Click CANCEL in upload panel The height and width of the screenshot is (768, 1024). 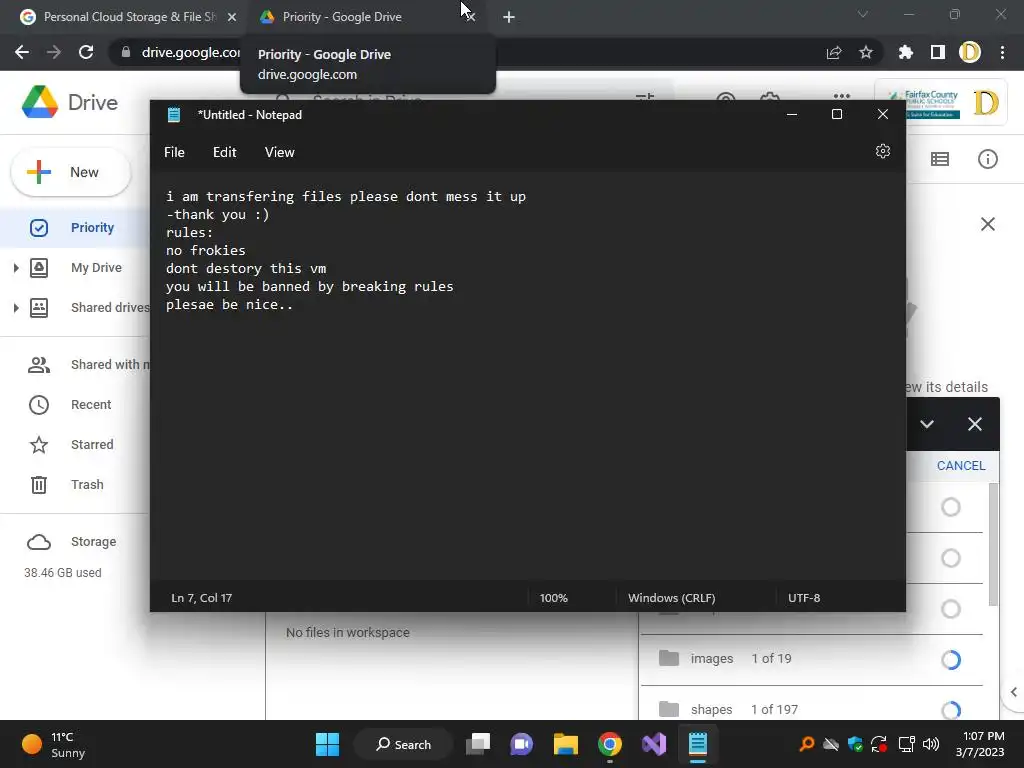click(x=961, y=466)
